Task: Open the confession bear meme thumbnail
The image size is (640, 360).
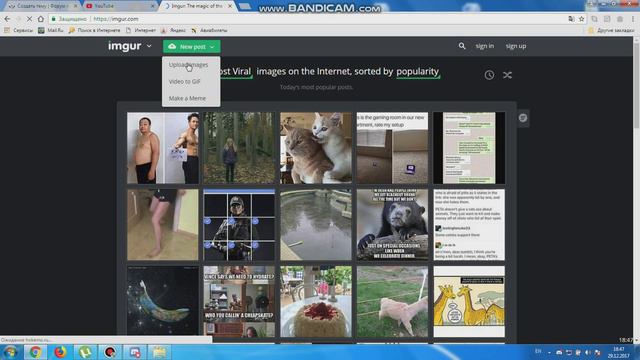Action: 392,224
